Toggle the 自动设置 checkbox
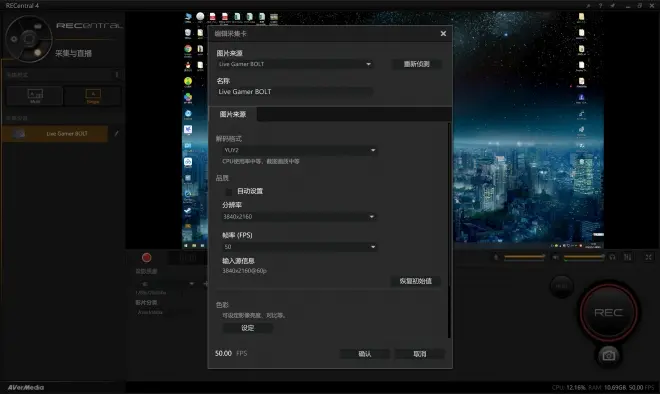 pos(229,192)
